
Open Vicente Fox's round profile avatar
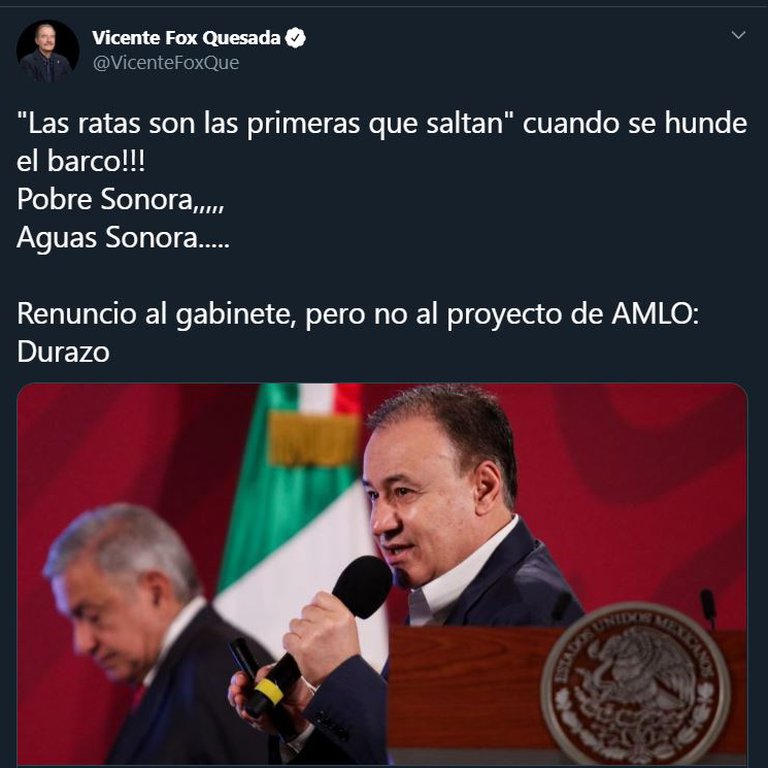(48, 51)
